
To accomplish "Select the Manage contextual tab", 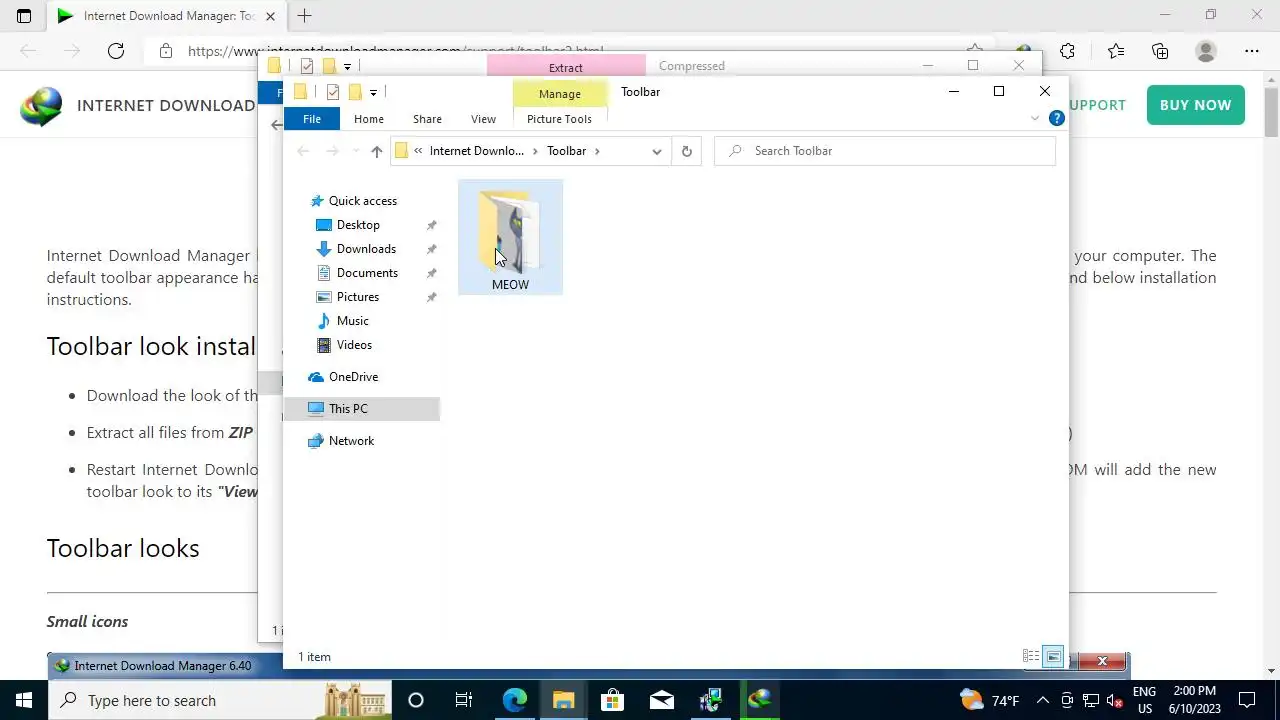I will 559,94.
